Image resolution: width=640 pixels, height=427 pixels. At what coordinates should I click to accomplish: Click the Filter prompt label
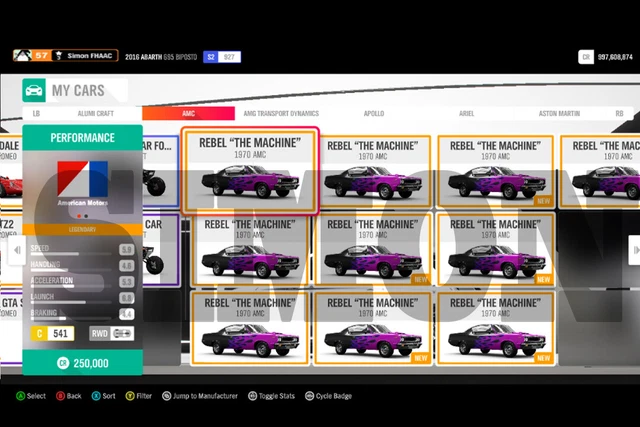tap(144, 396)
